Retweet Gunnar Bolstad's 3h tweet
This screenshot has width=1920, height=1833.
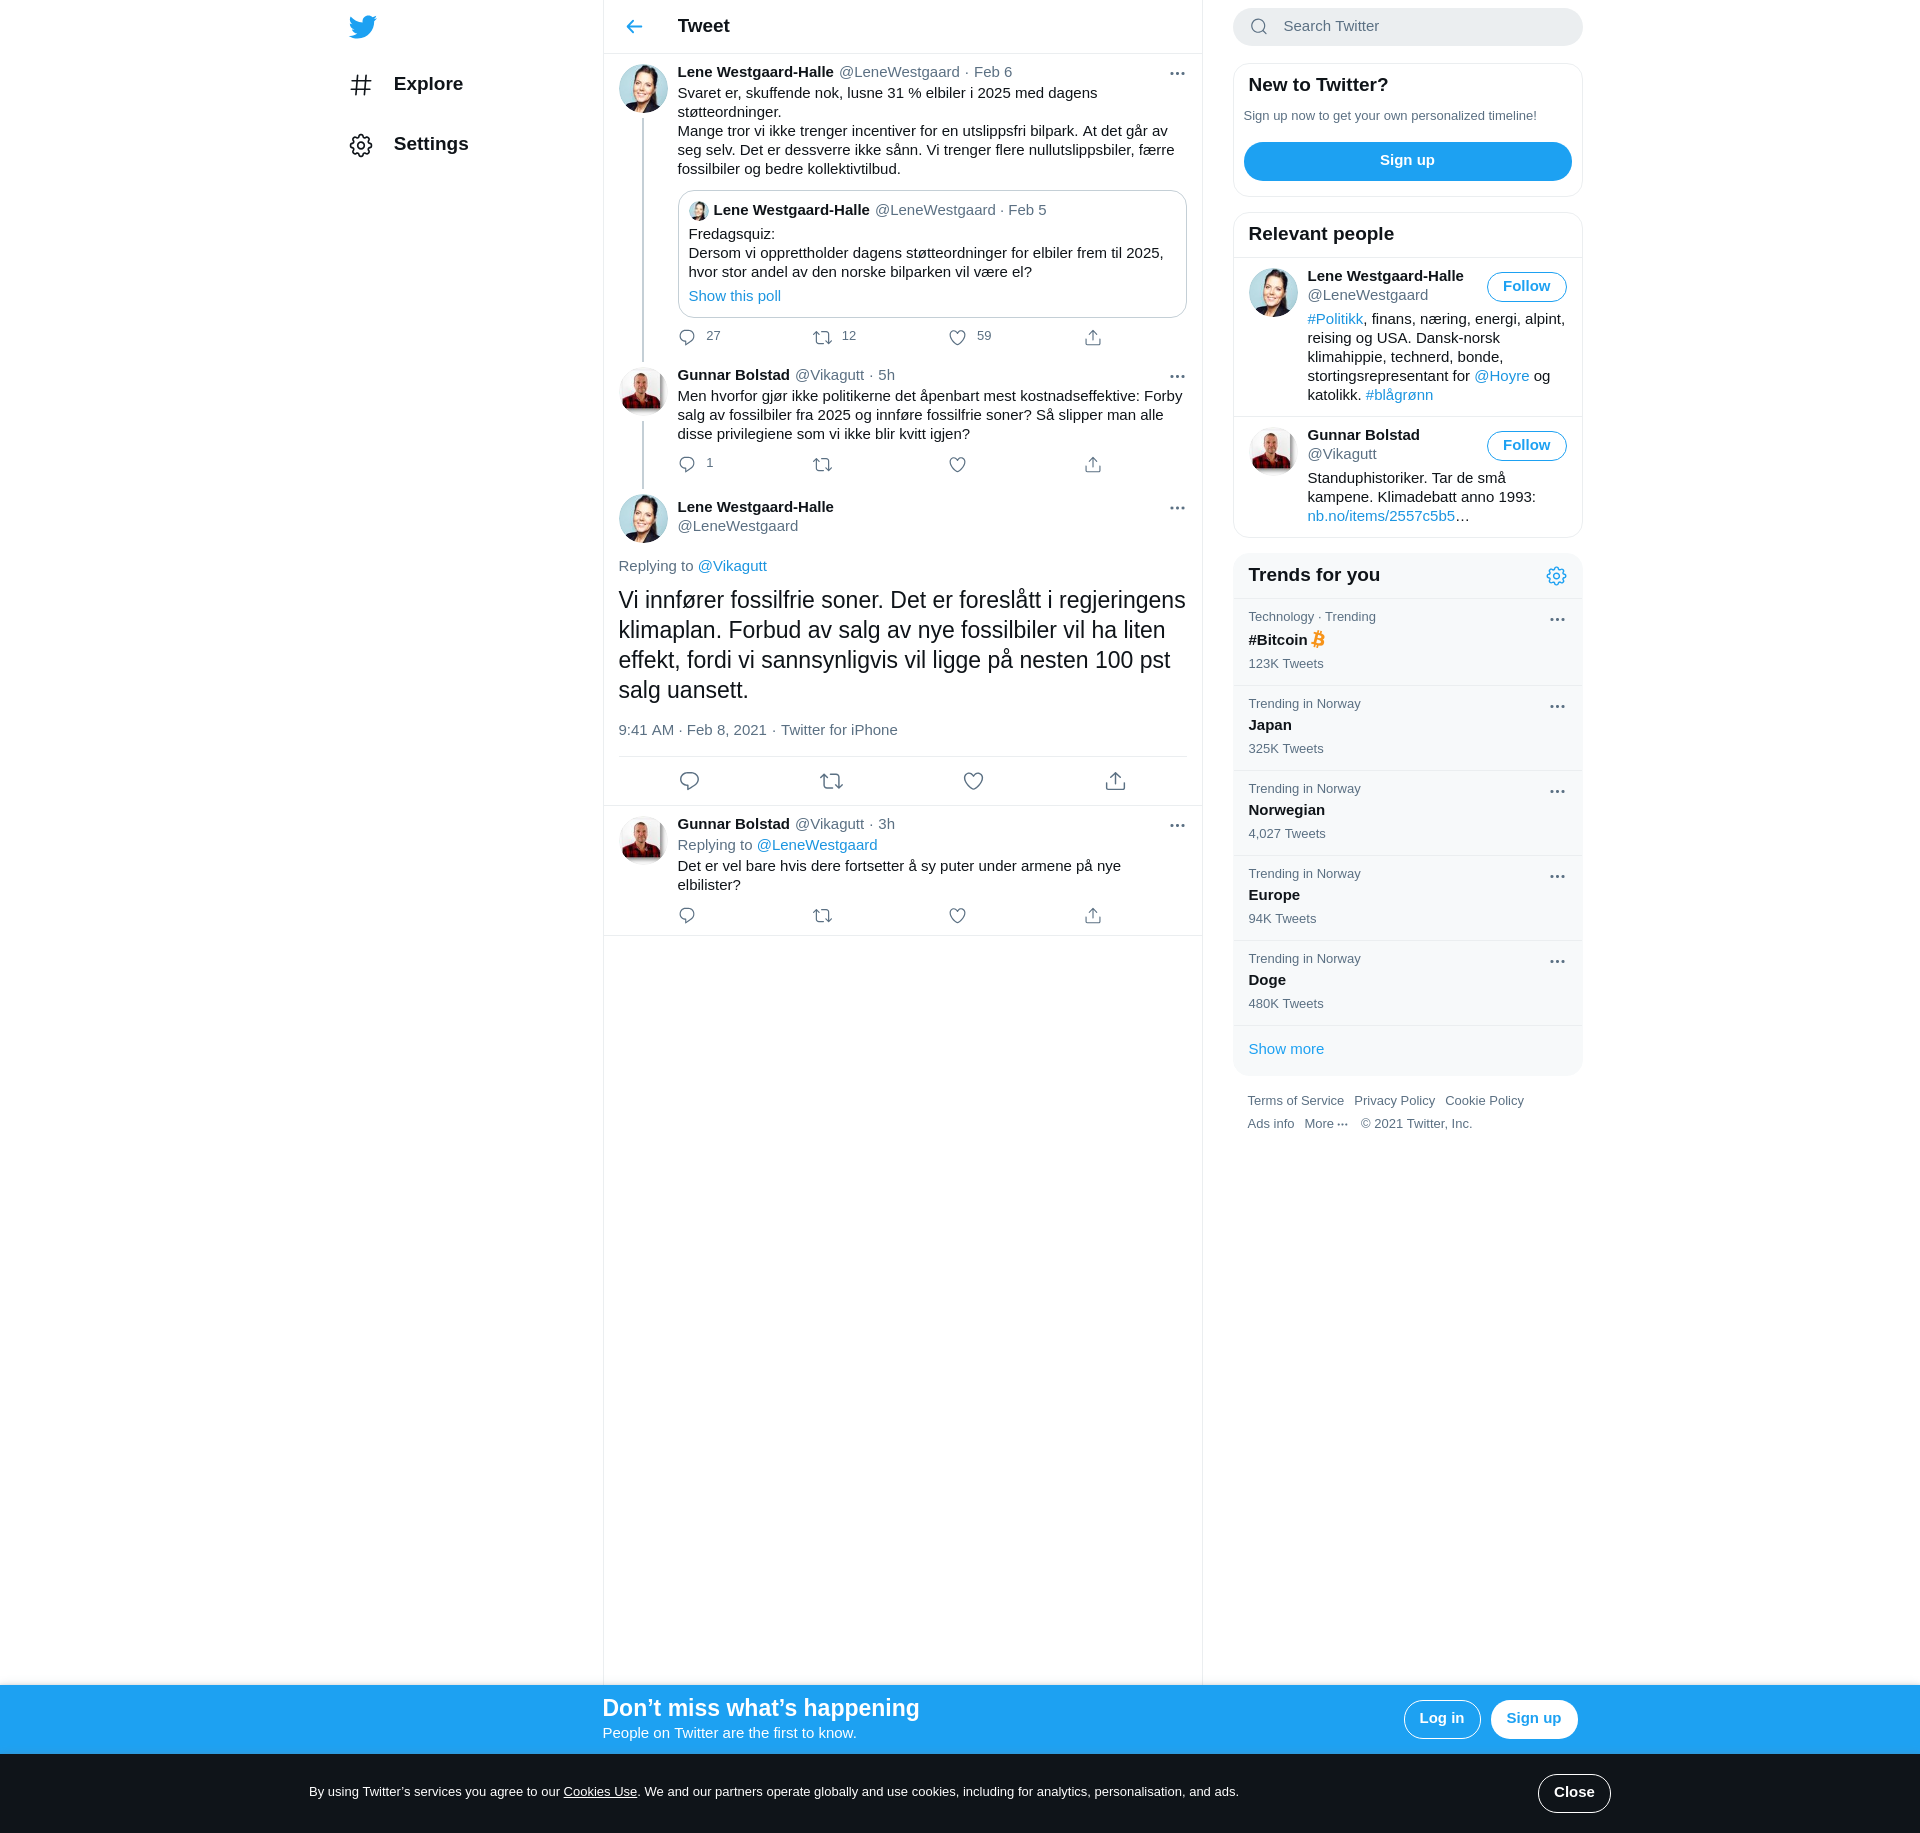(822, 915)
